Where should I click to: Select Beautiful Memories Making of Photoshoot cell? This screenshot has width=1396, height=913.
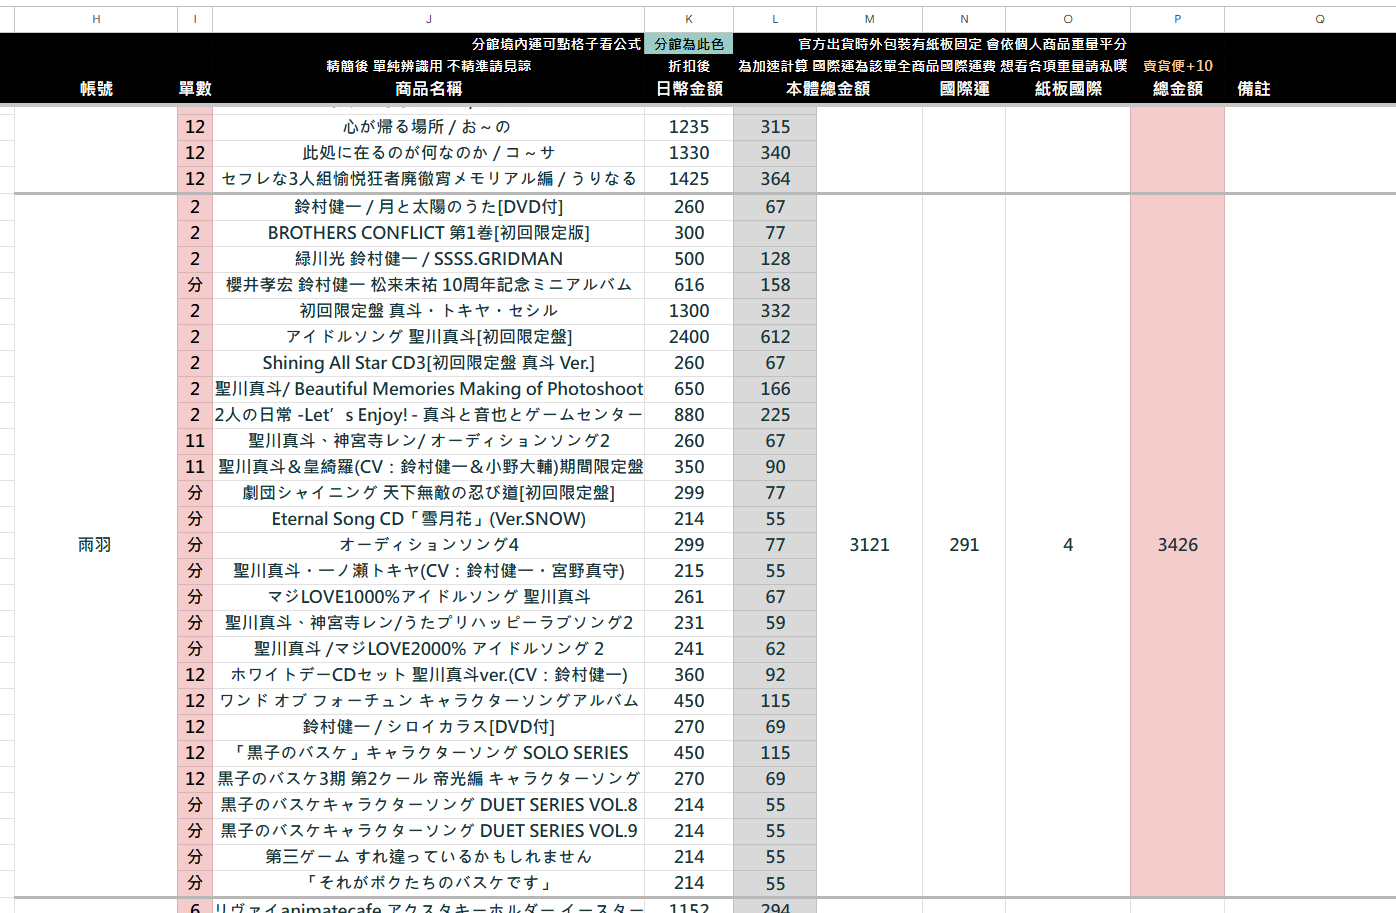[x=429, y=389]
